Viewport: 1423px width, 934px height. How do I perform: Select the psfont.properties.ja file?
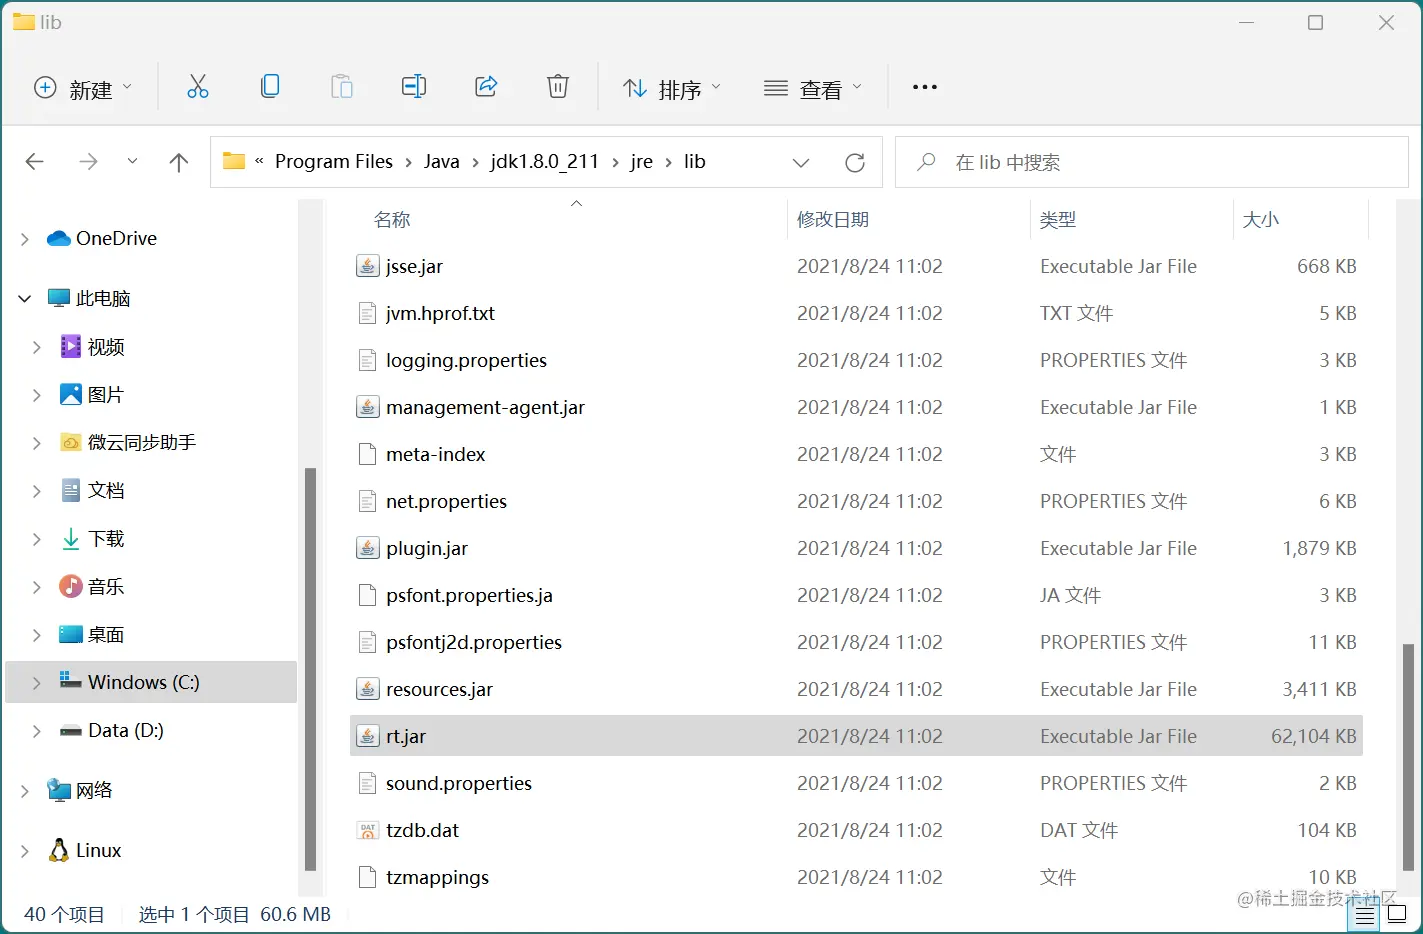pyautogui.click(x=469, y=595)
